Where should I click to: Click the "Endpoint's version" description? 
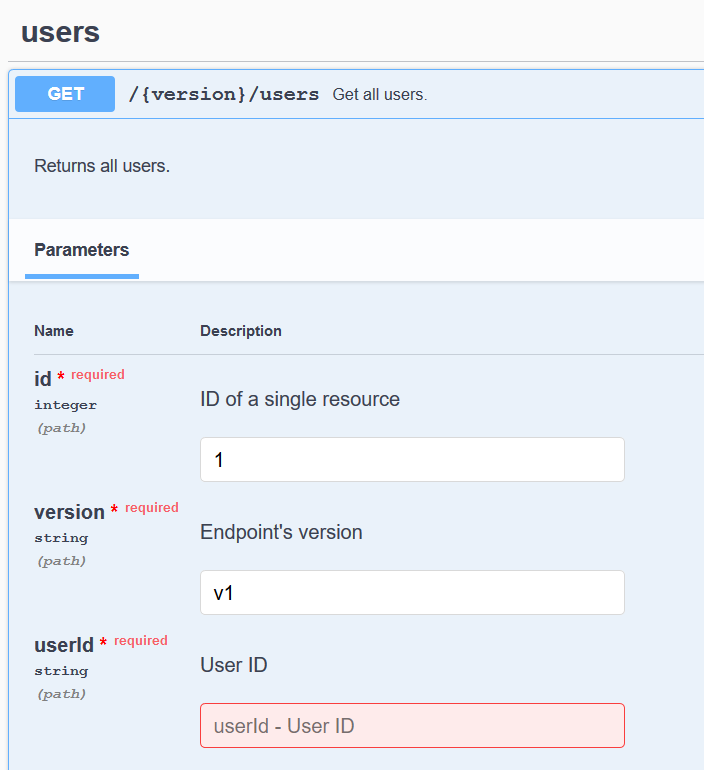click(281, 532)
